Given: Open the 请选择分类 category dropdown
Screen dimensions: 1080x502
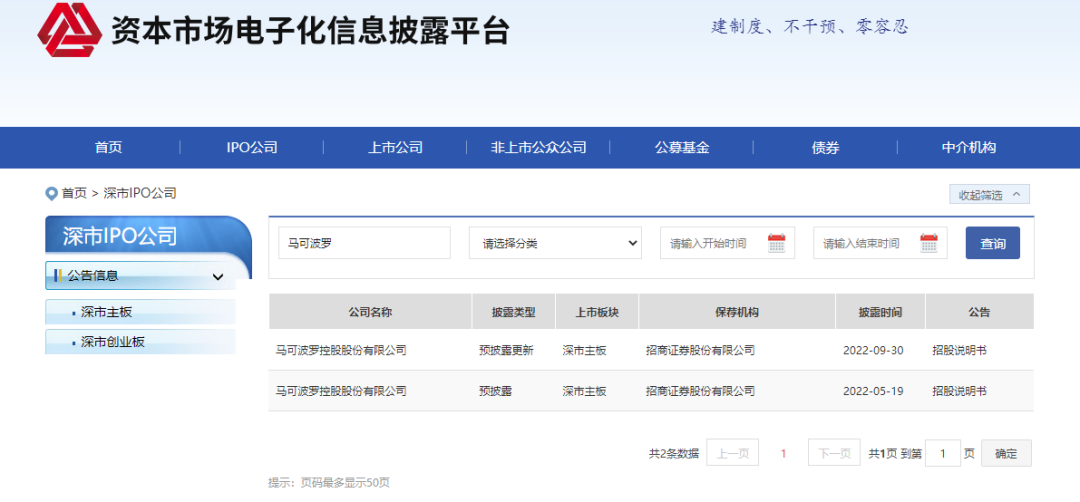Looking at the screenshot, I should [x=555, y=243].
